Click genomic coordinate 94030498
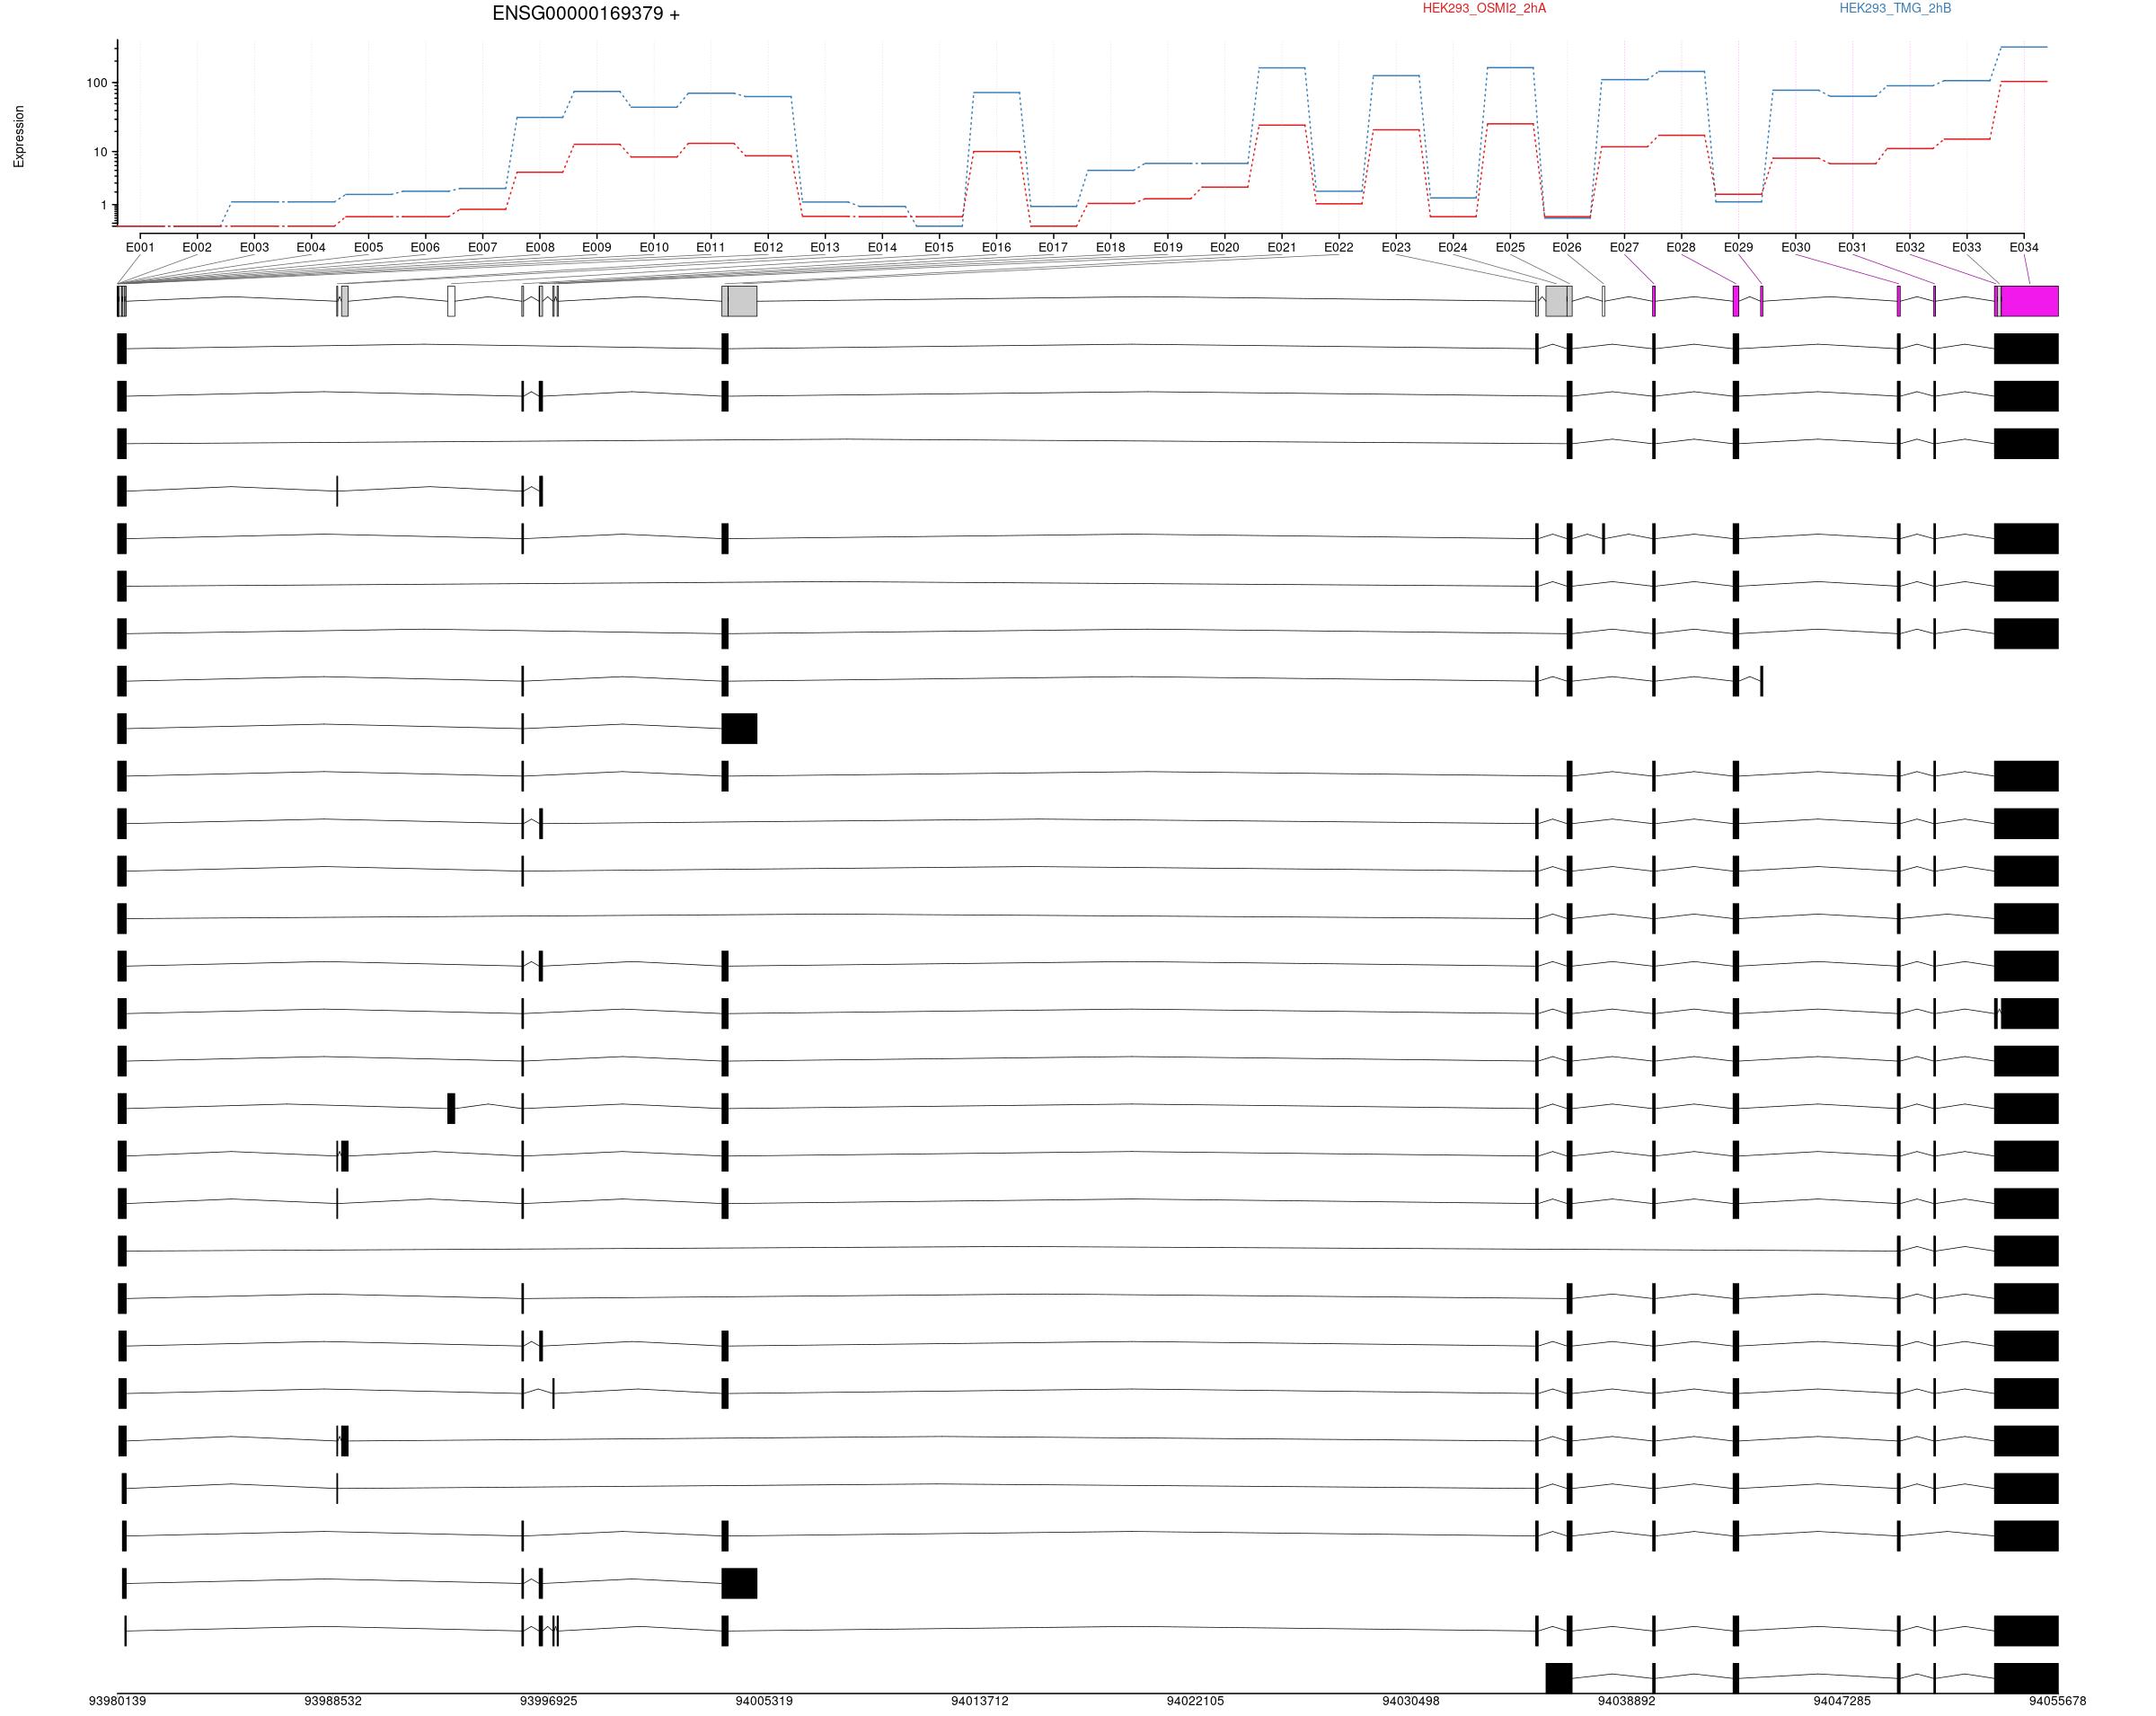Screen dimensions: 2156x1716 (x=1411, y=1700)
